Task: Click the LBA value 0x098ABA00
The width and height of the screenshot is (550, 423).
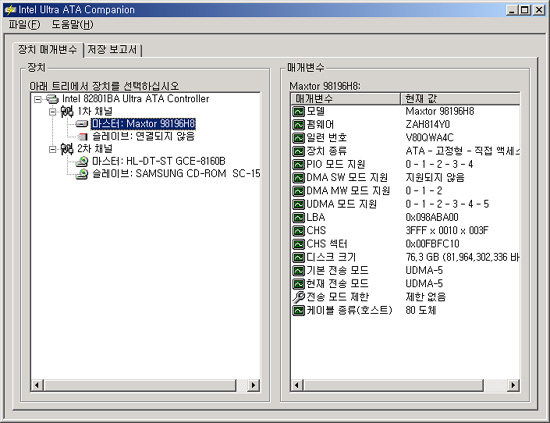Action: pyautogui.click(x=432, y=217)
